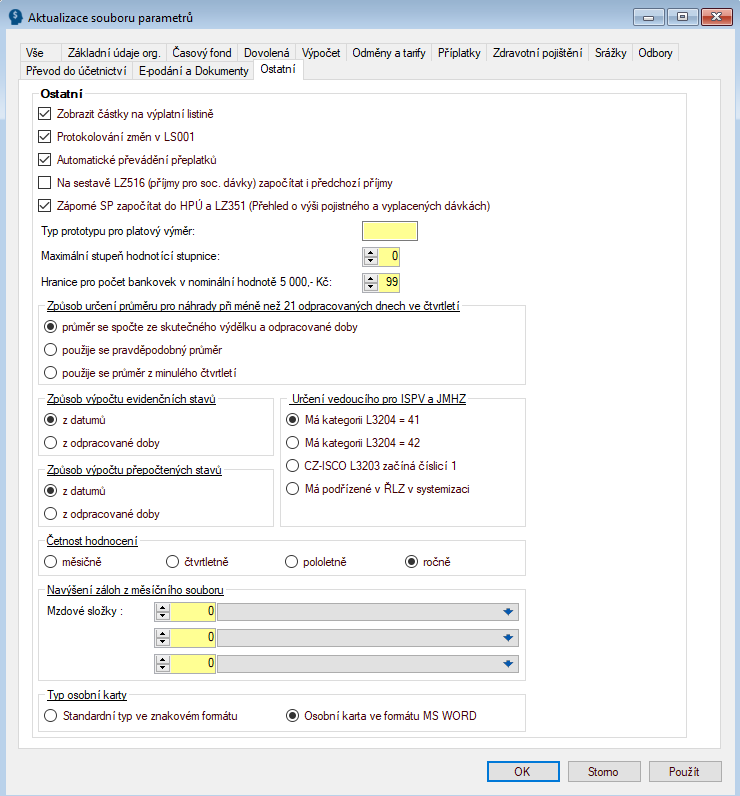The height and width of the screenshot is (796, 740).
Task: Click the application icon in title bar
Action: tap(15, 17)
